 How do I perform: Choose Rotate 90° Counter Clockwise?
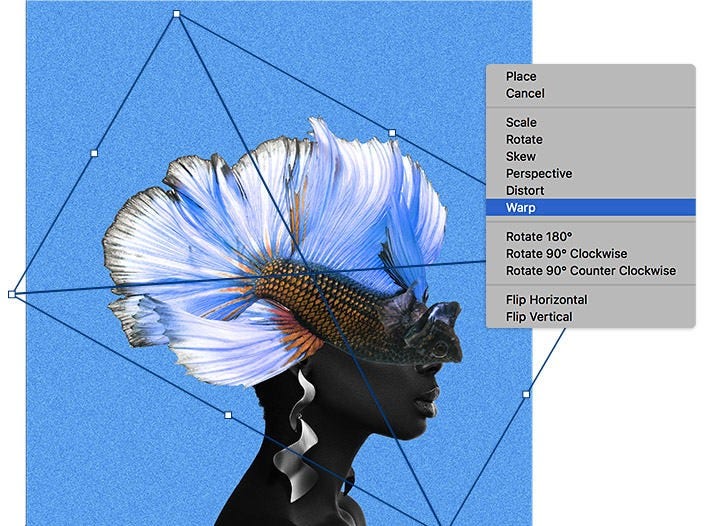pyautogui.click(x=591, y=270)
